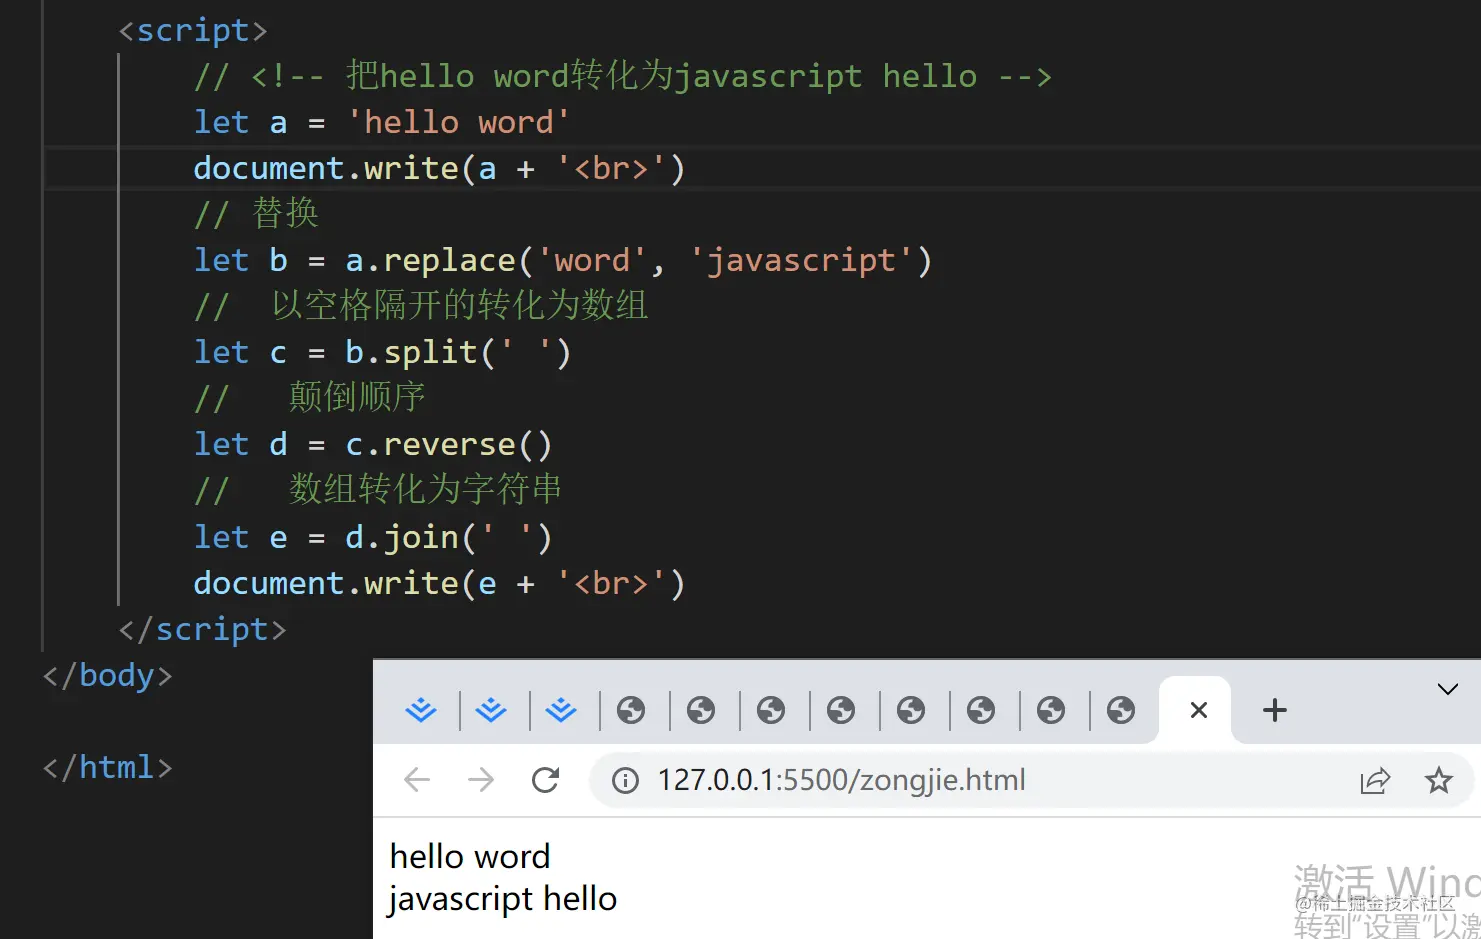Viewport: 1481px width, 939px height.
Task: Reload the zongjie.html page
Action: click(x=545, y=780)
